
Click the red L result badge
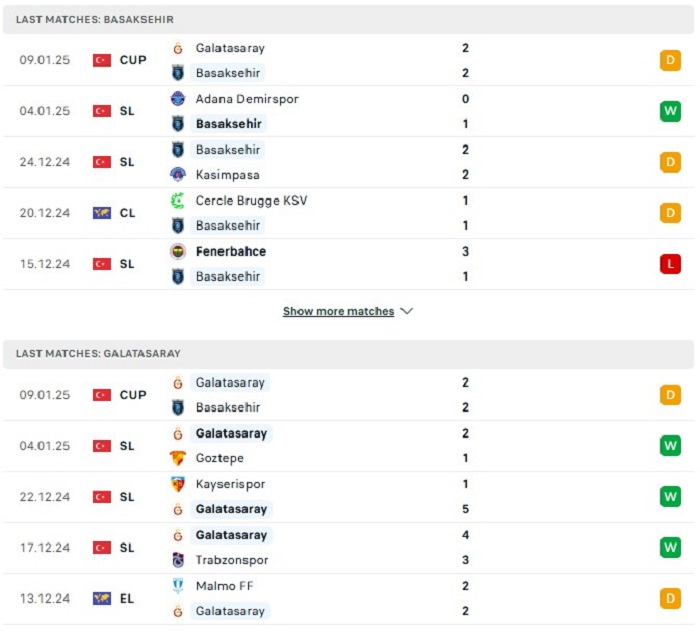(x=670, y=264)
